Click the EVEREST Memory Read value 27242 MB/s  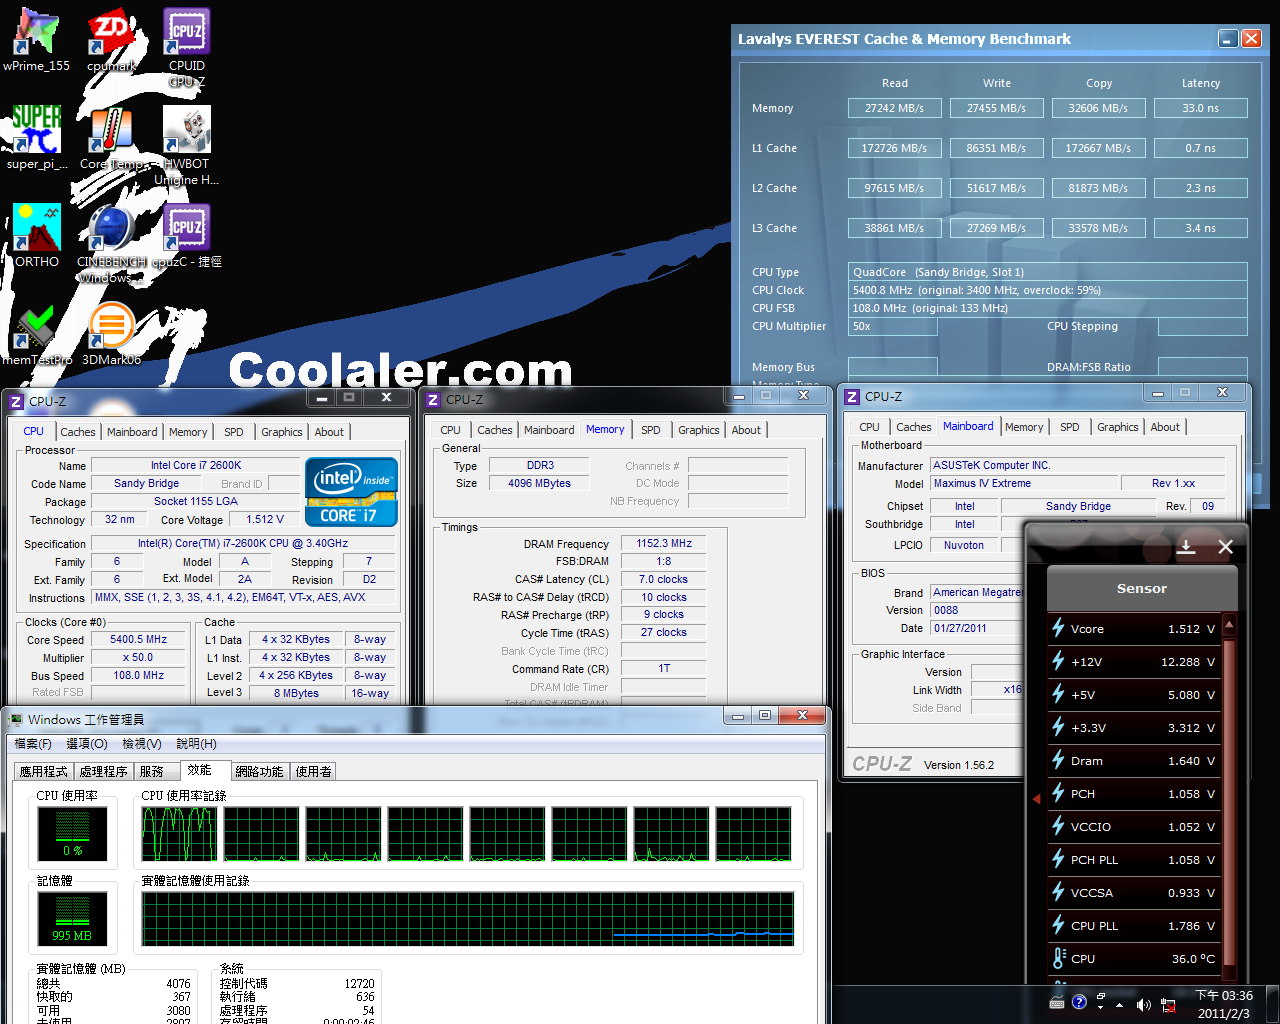(895, 108)
